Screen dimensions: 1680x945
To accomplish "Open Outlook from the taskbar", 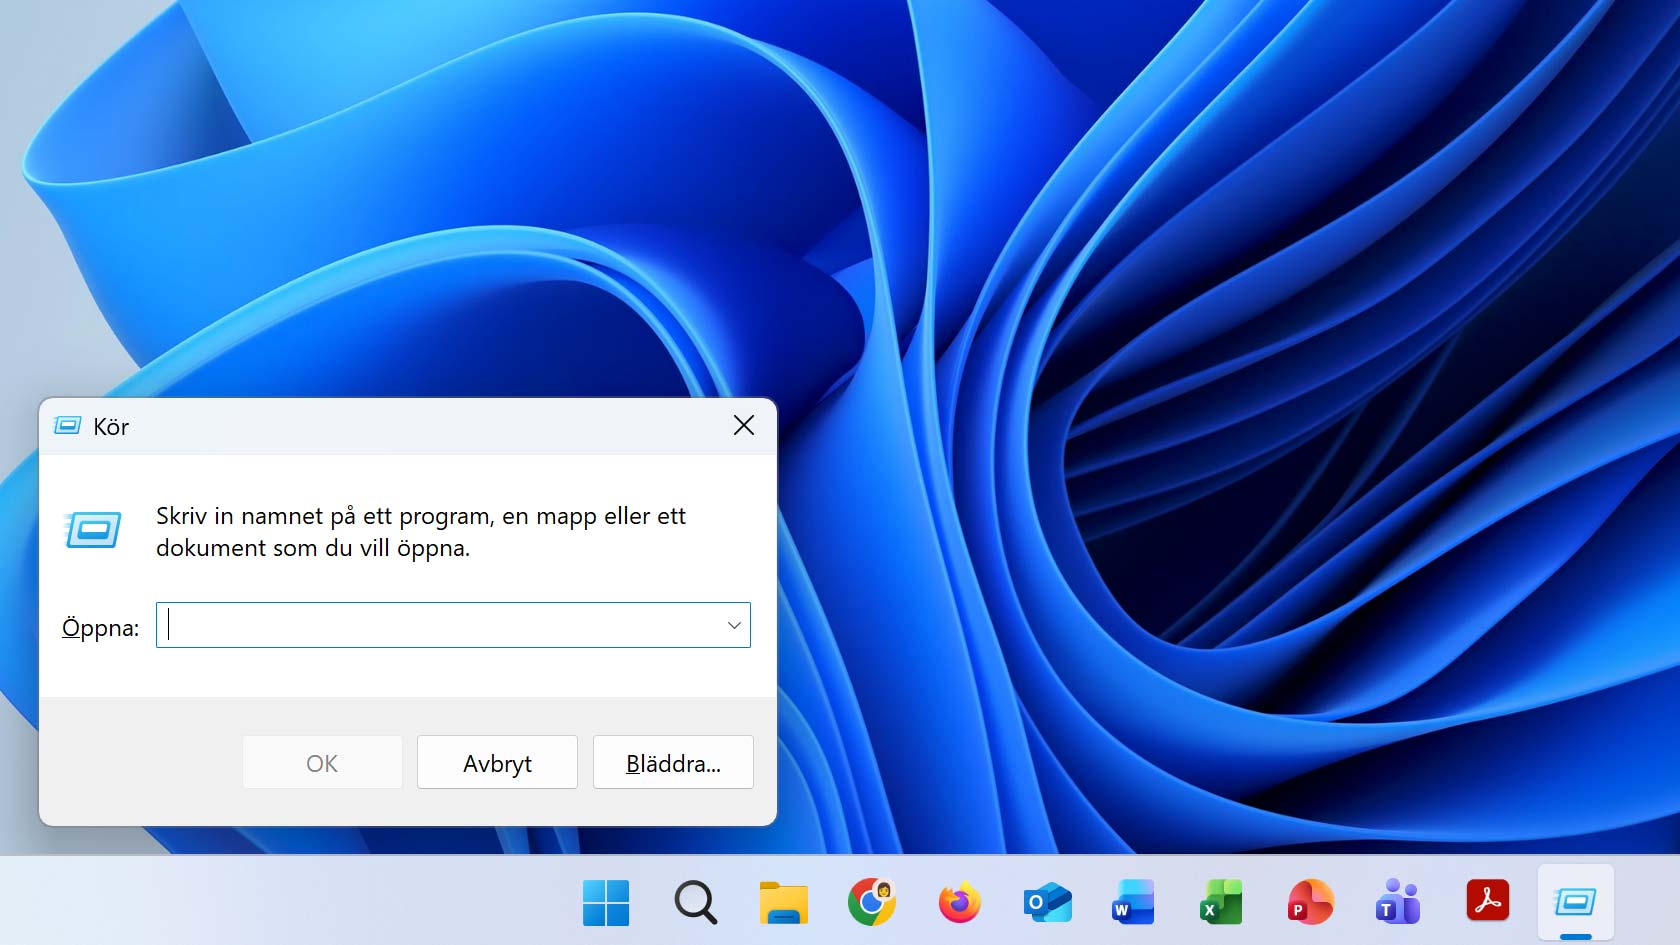I will (x=1046, y=903).
